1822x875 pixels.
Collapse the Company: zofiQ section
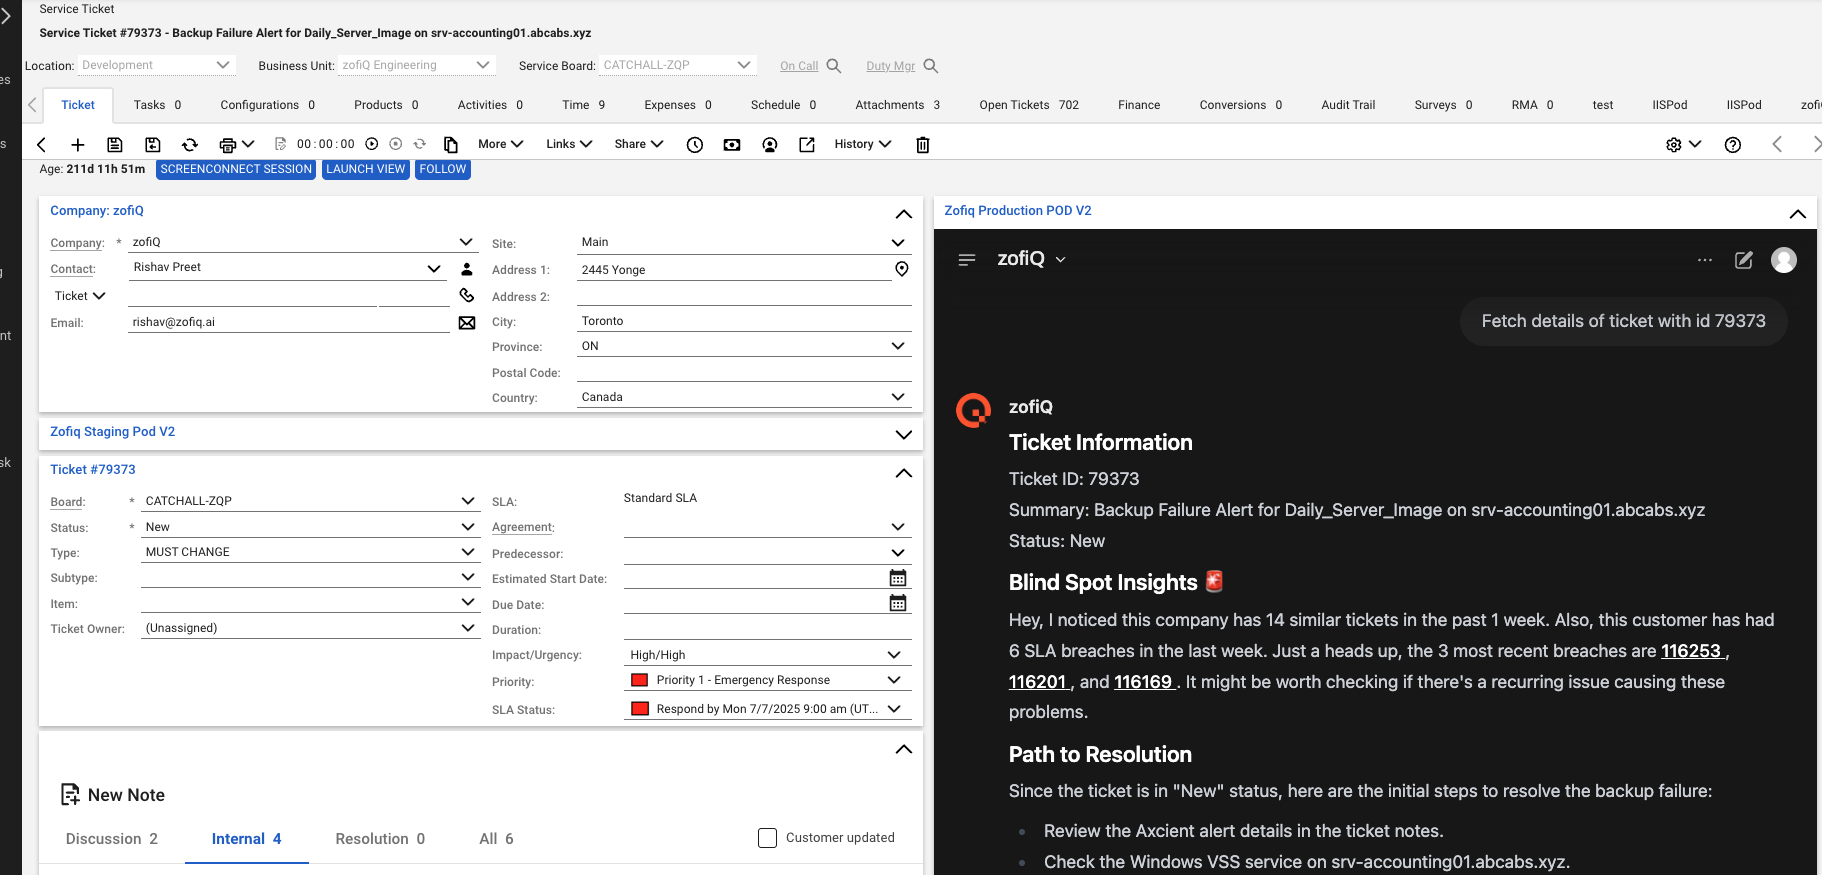(904, 213)
